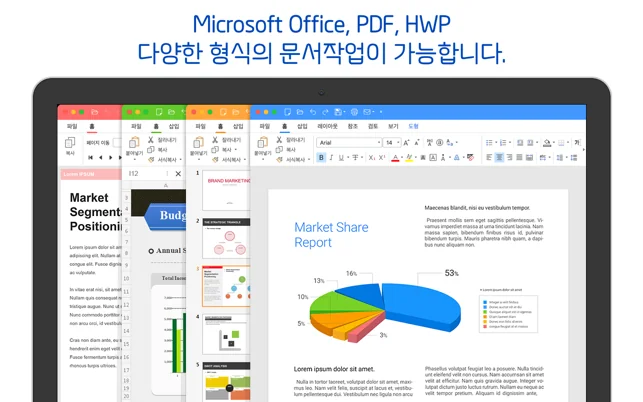Click character border boxed A icon
Viewport: 643px width, 402px height.
click(x=433, y=158)
